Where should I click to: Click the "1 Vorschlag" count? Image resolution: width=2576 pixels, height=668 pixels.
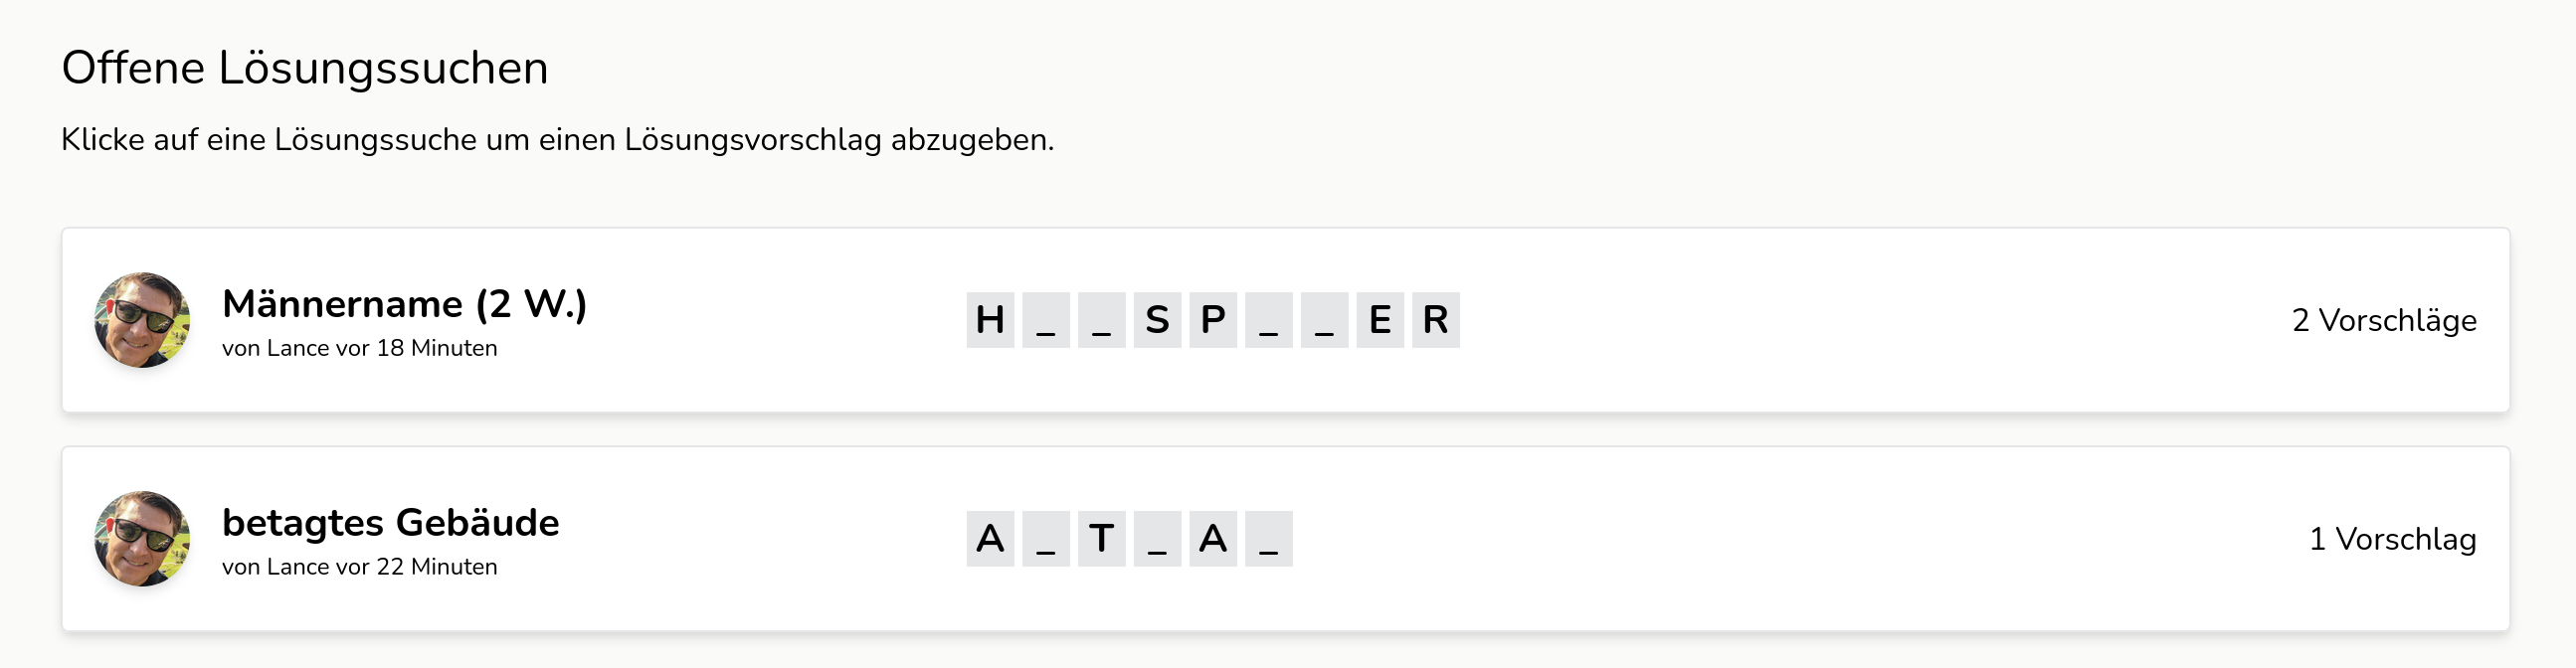(2392, 539)
